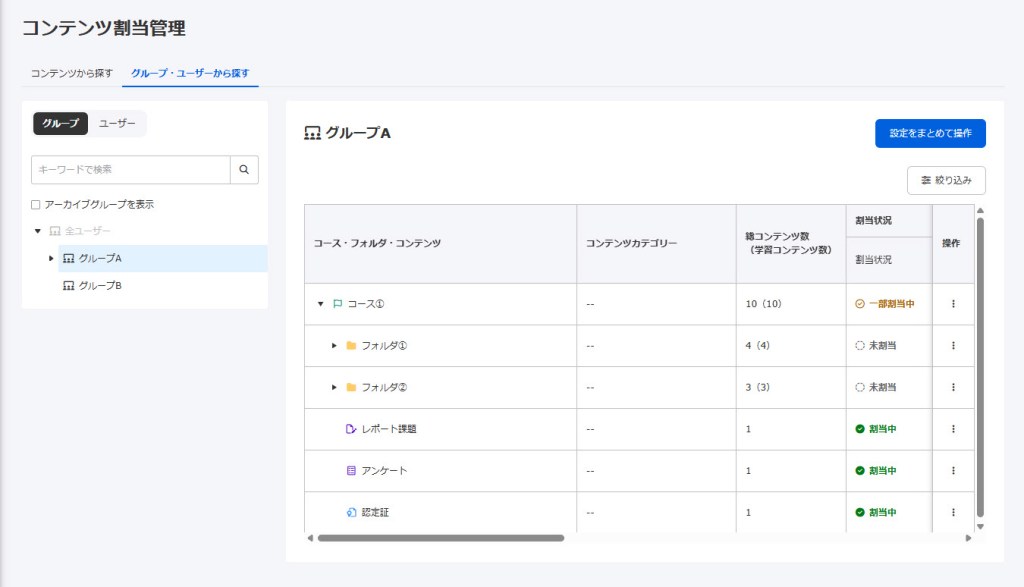Switch to the グループ toggle button
Screen dimensions: 1024x587
pyautogui.click(x=61, y=123)
